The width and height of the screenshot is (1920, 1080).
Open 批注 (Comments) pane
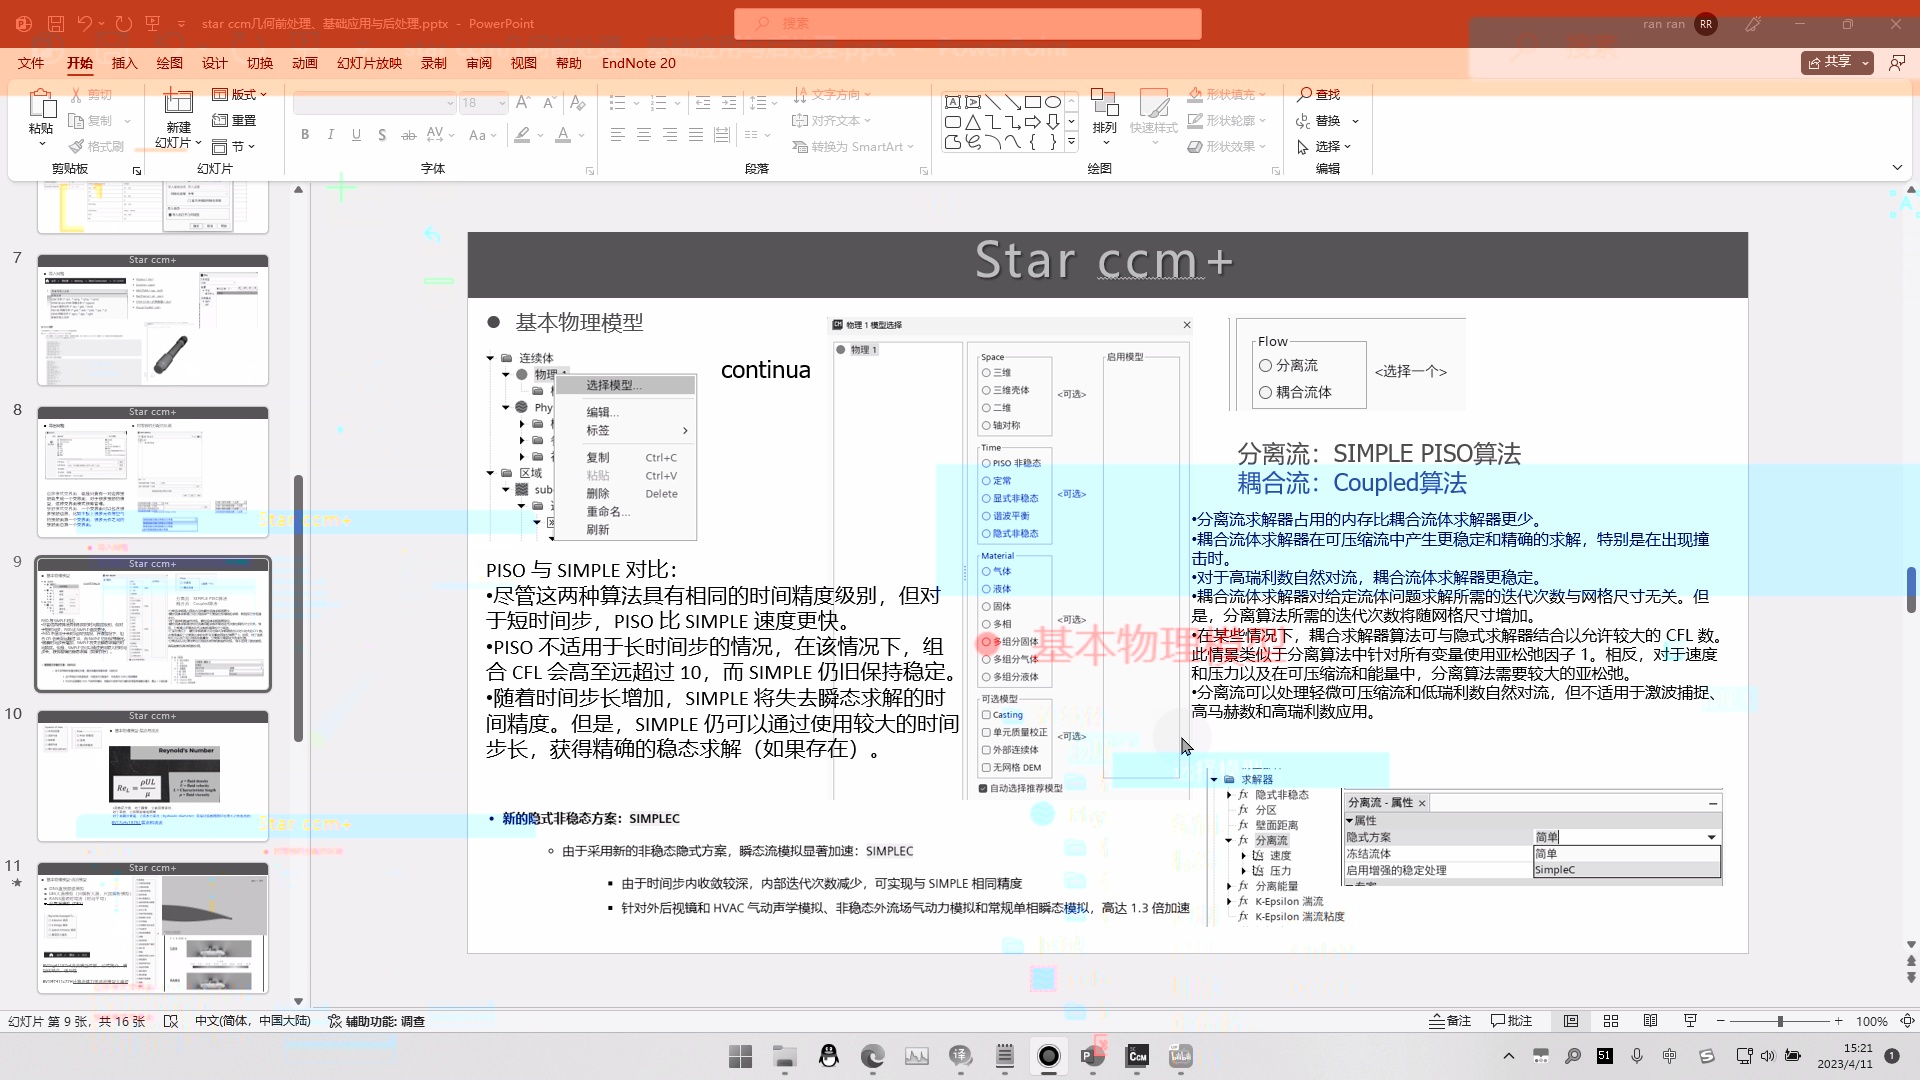coord(1511,1021)
